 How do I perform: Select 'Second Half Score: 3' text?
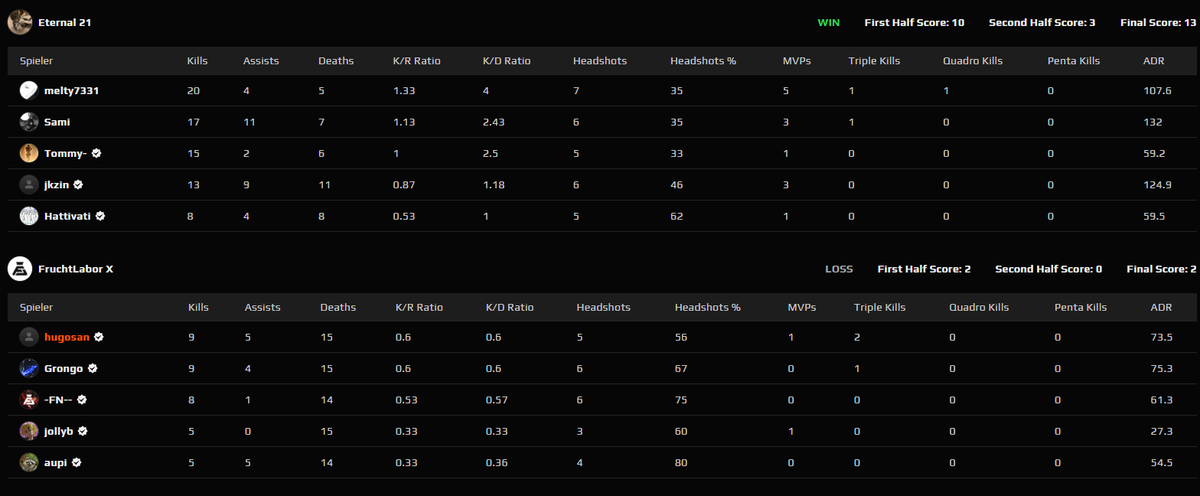pyautogui.click(x=1044, y=22)
